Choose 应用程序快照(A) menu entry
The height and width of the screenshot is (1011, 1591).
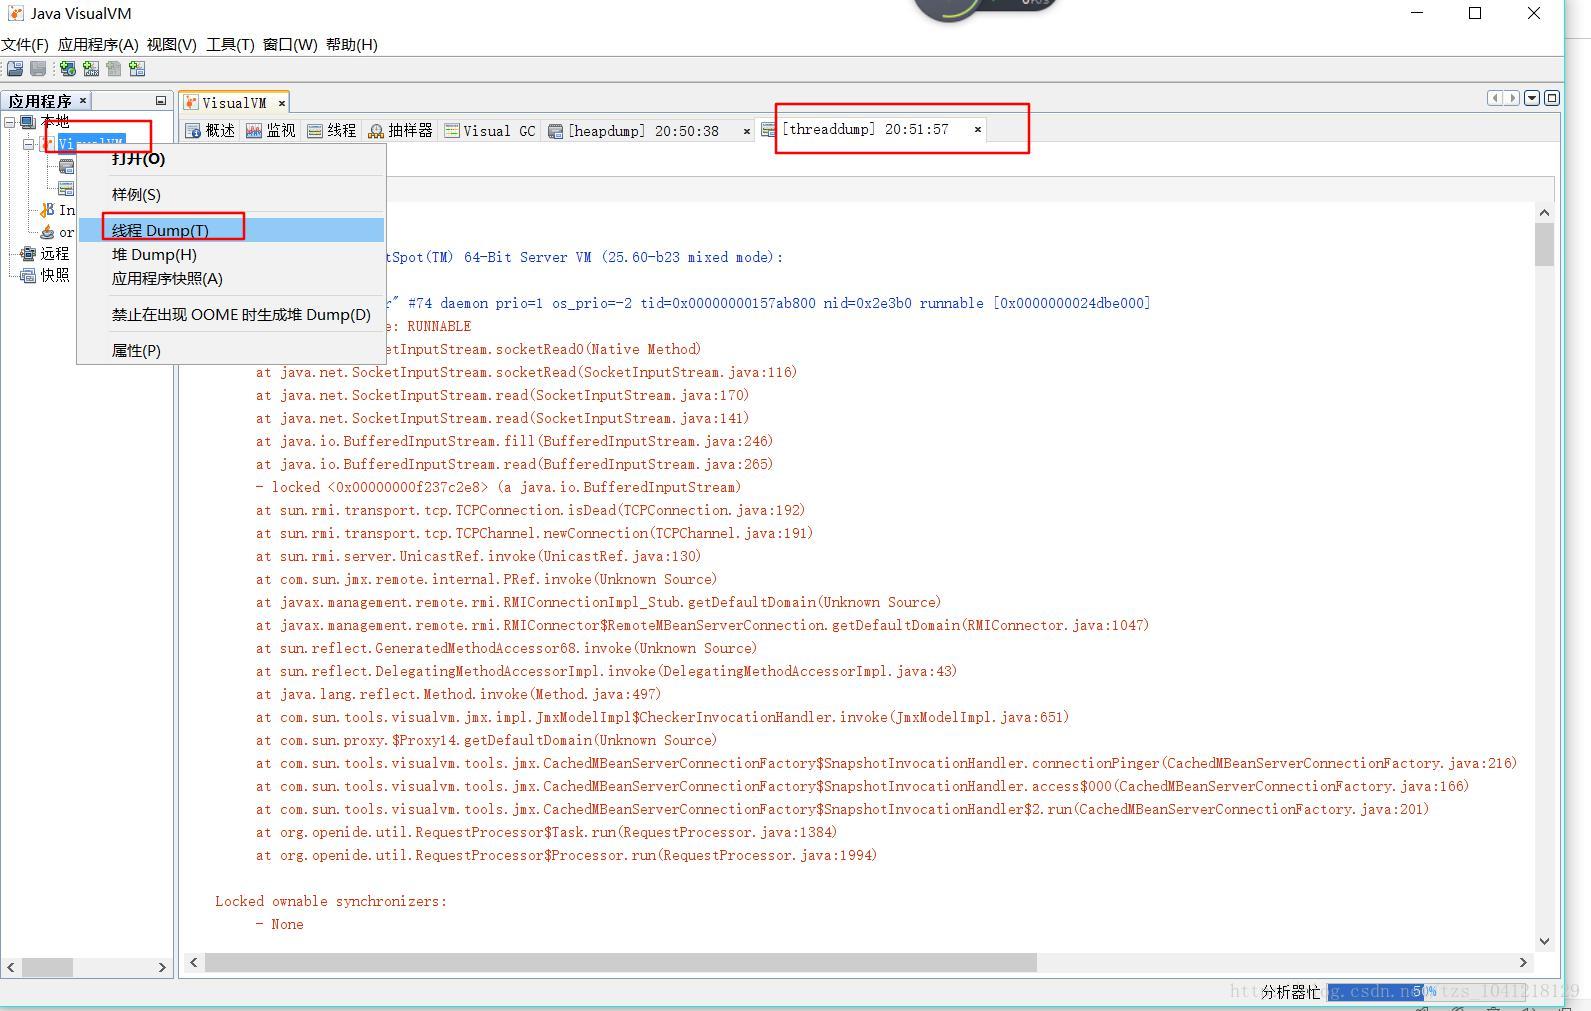[232, 278]
